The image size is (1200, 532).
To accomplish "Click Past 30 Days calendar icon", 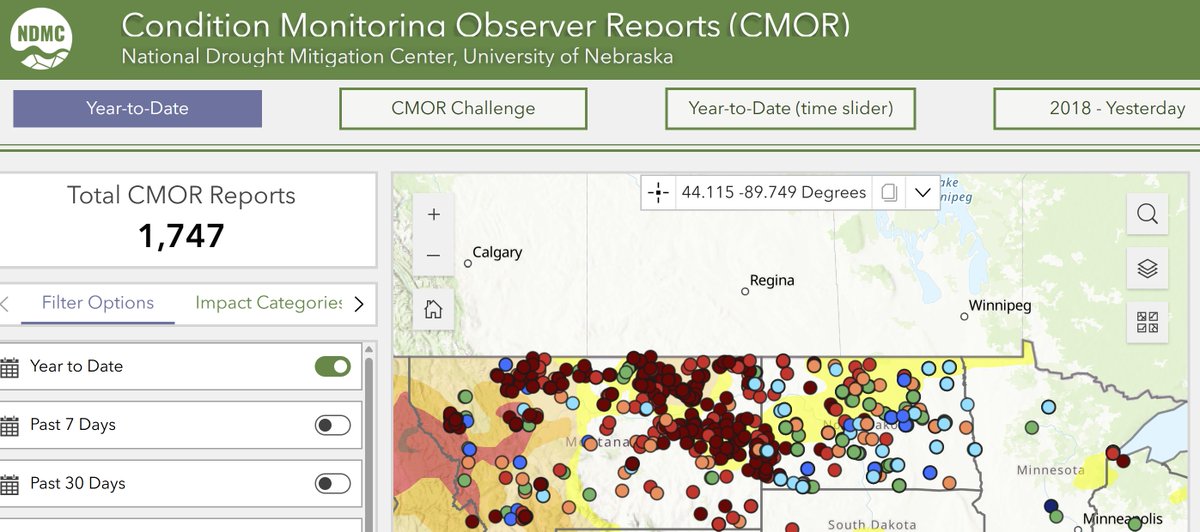I will point(10,484).
